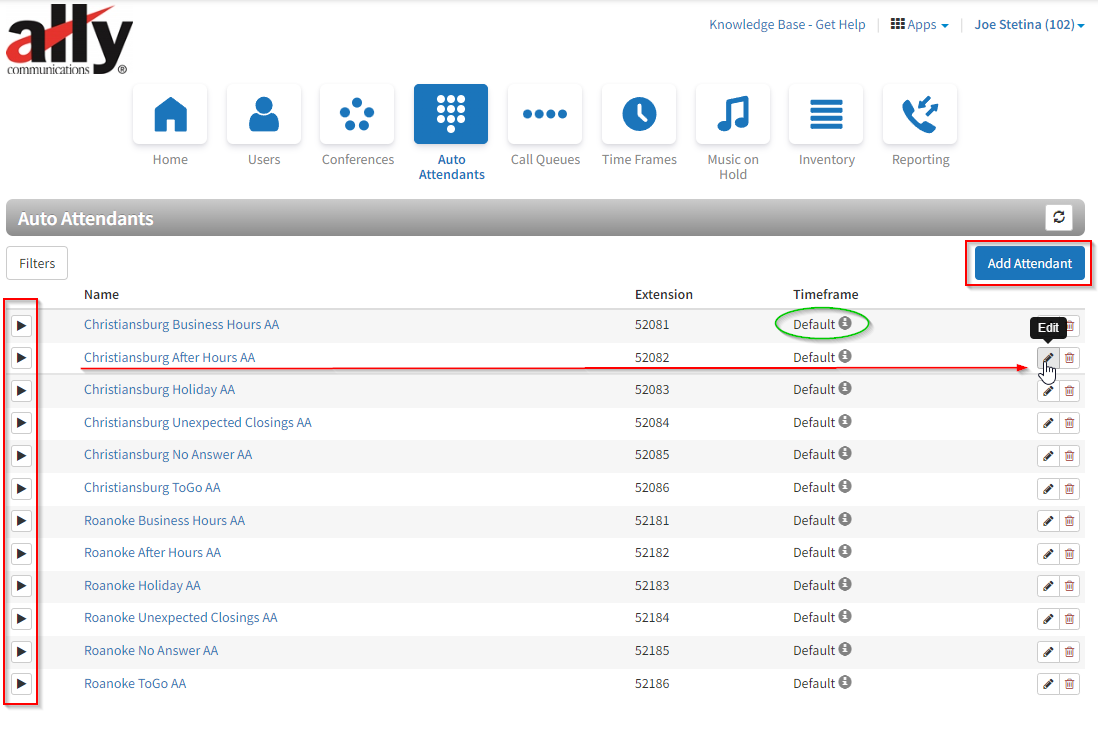Expand the Apps dropdown menu

[919, 25]
